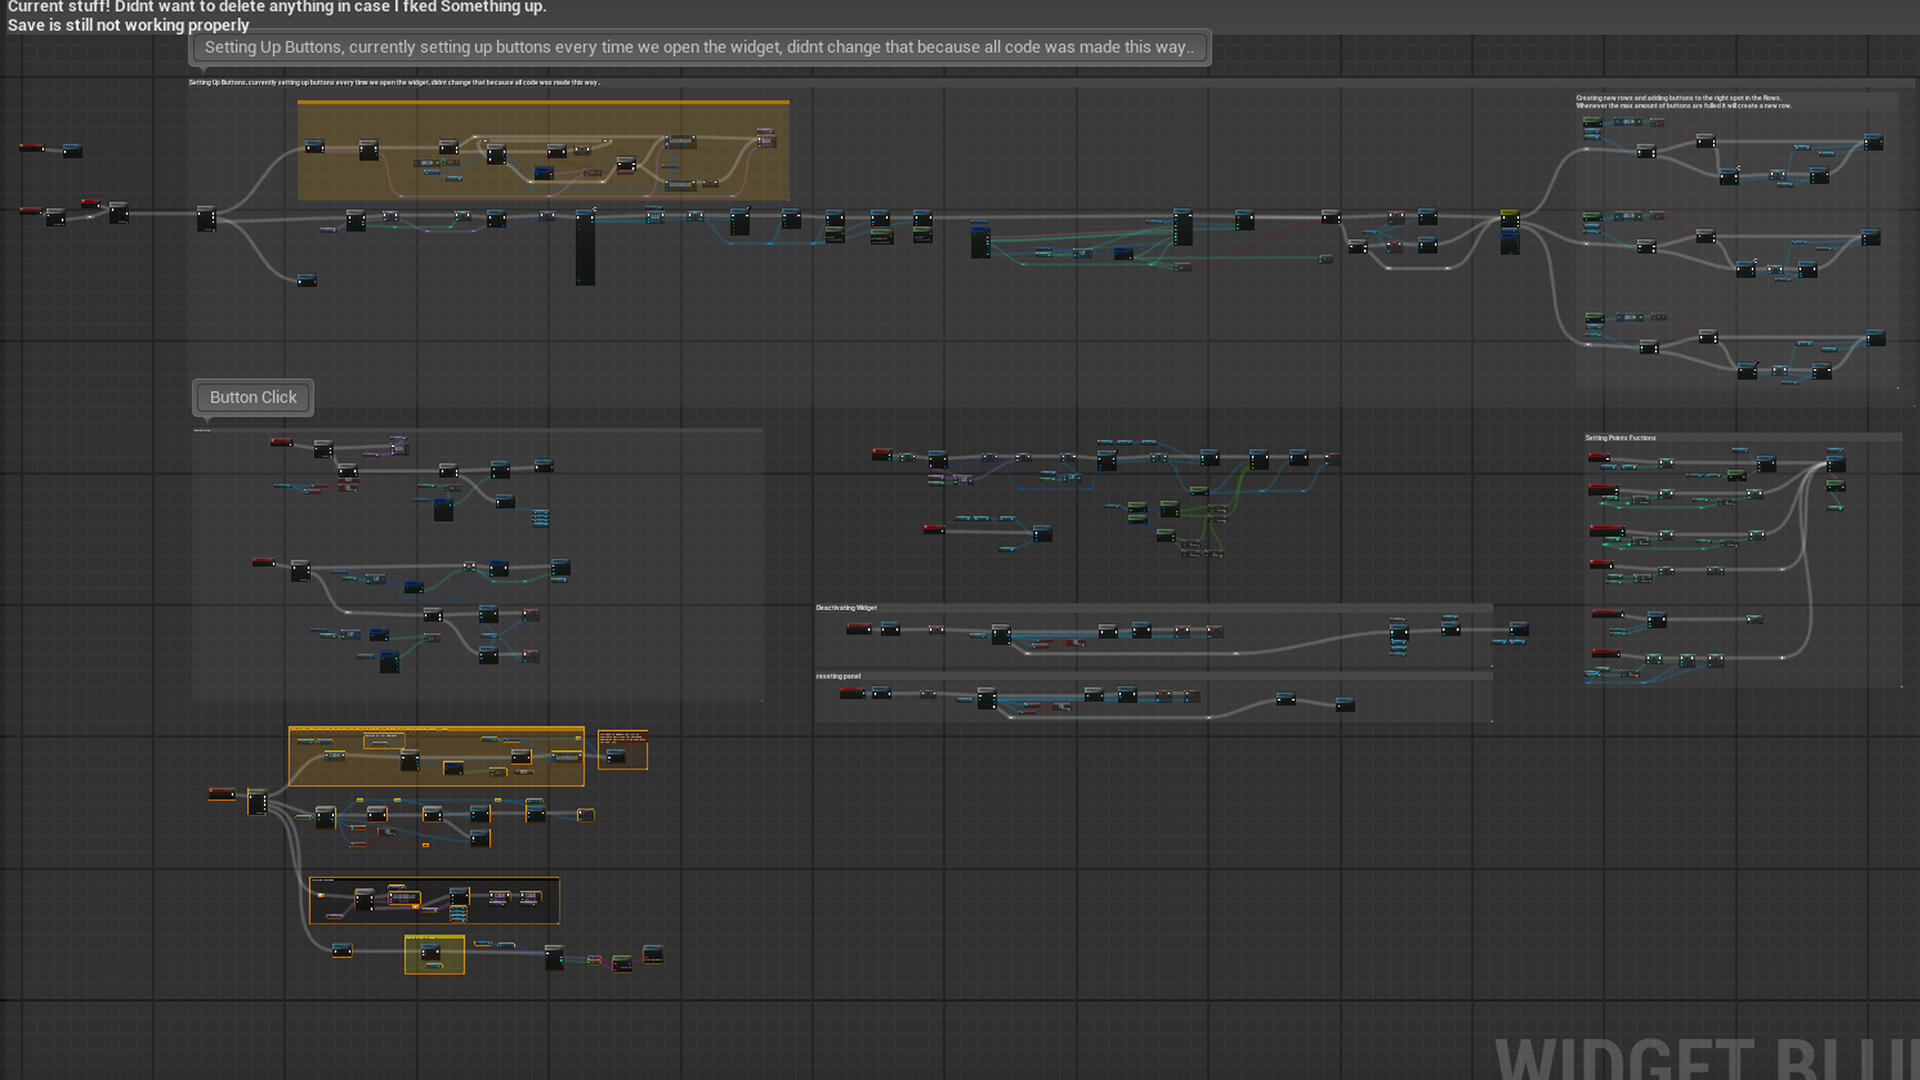
Task: Click the dark orange-outlined comment box at the bottom
Action: click(434, 900)
